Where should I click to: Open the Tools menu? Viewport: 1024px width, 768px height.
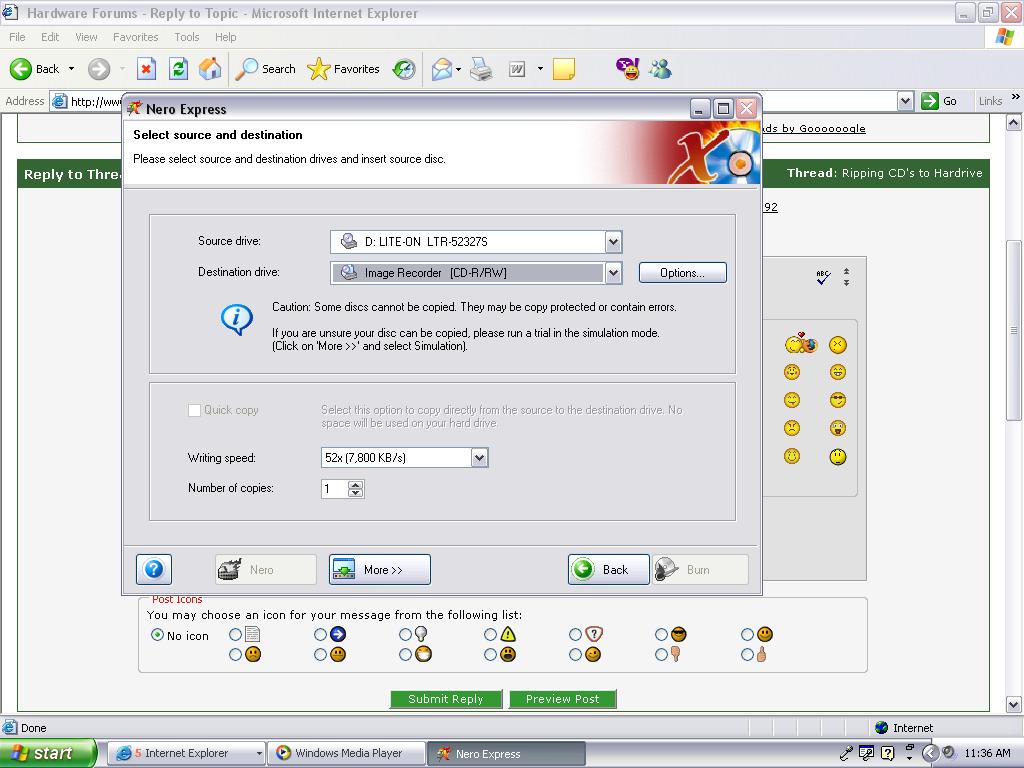pos(187,37)
